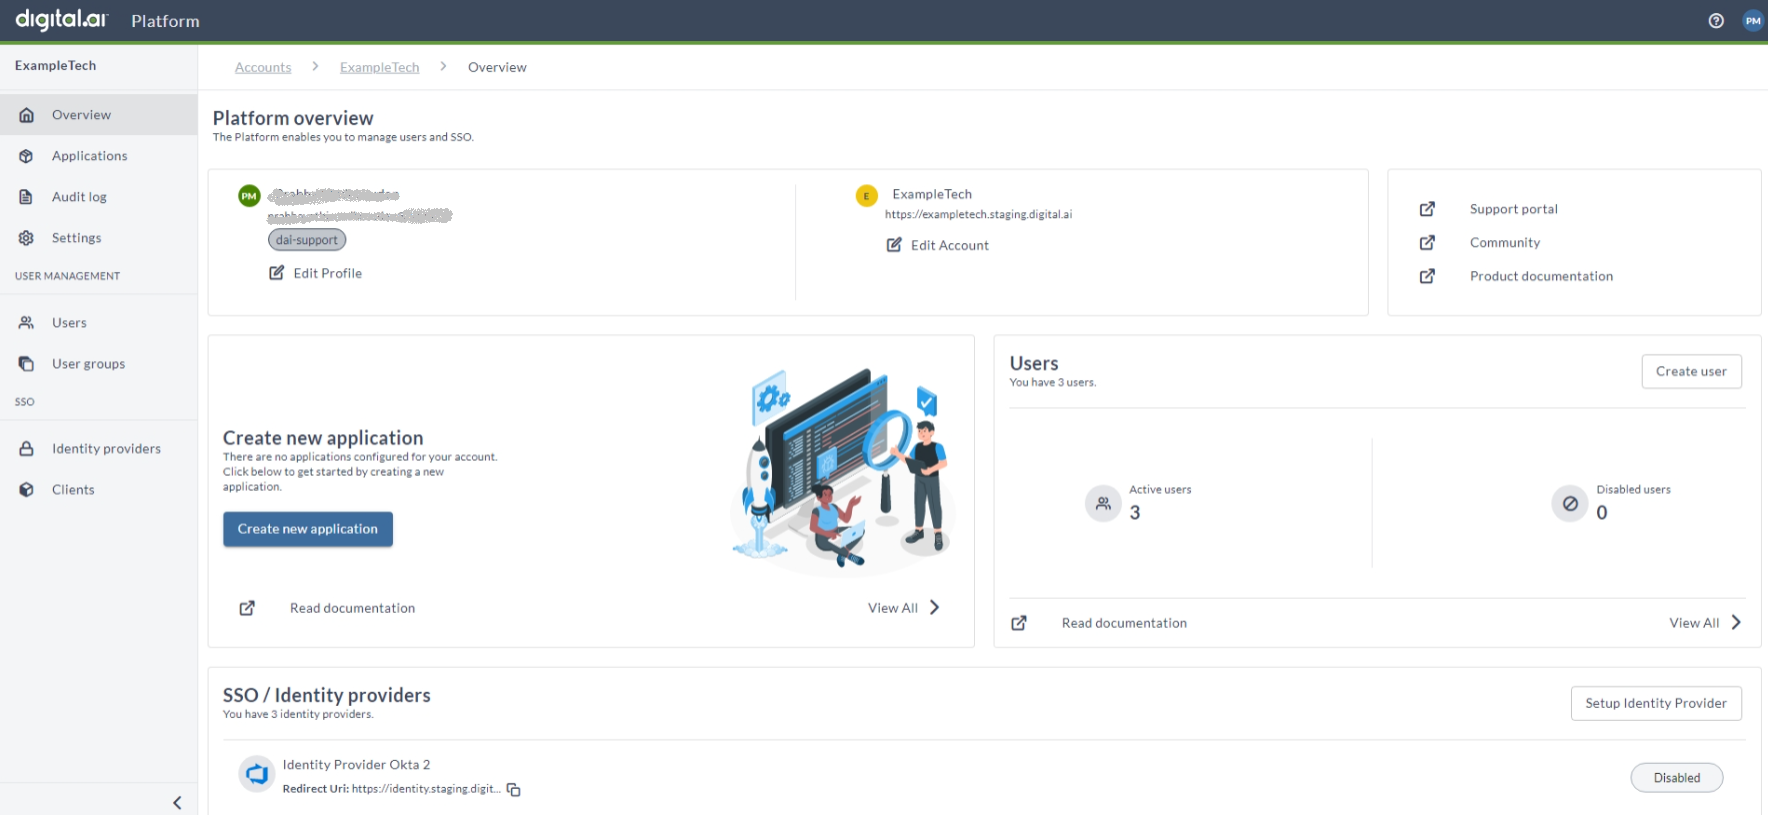Image resolution: width=1768 pixels, height=815 pixels.
Task: Click the Active users icon
Action: coord(1103,503)
